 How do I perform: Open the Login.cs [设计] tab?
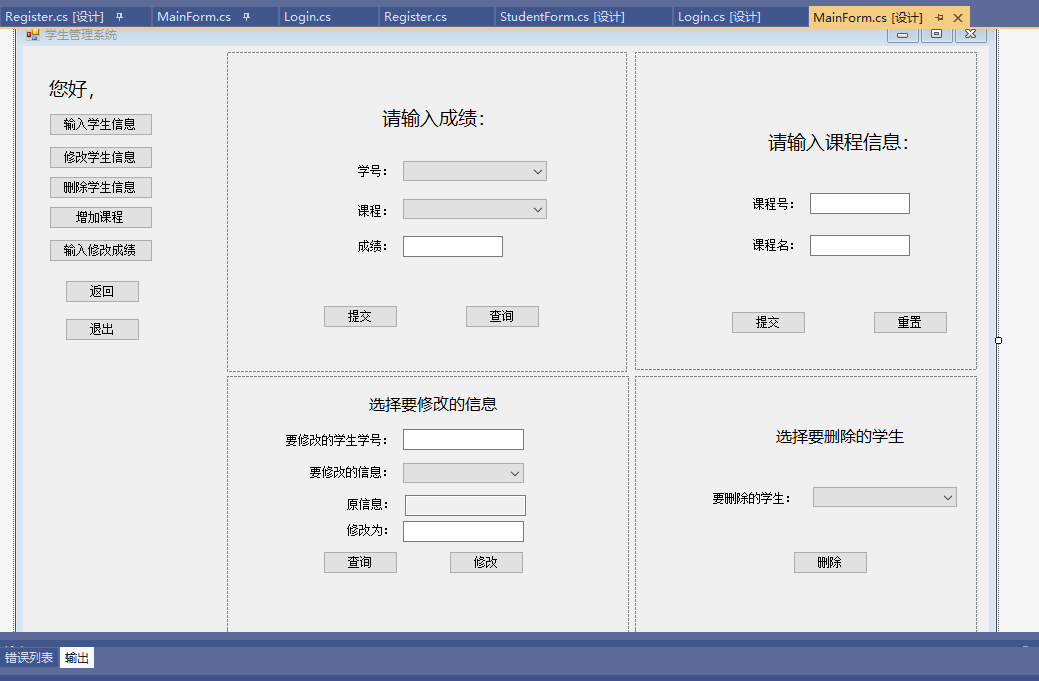(719, 17)
